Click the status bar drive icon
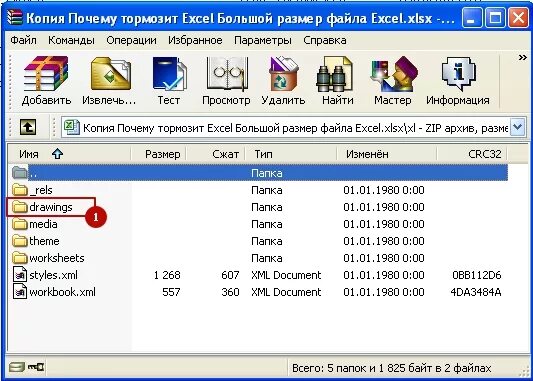533x381 pixels. [x=17, y=367]
